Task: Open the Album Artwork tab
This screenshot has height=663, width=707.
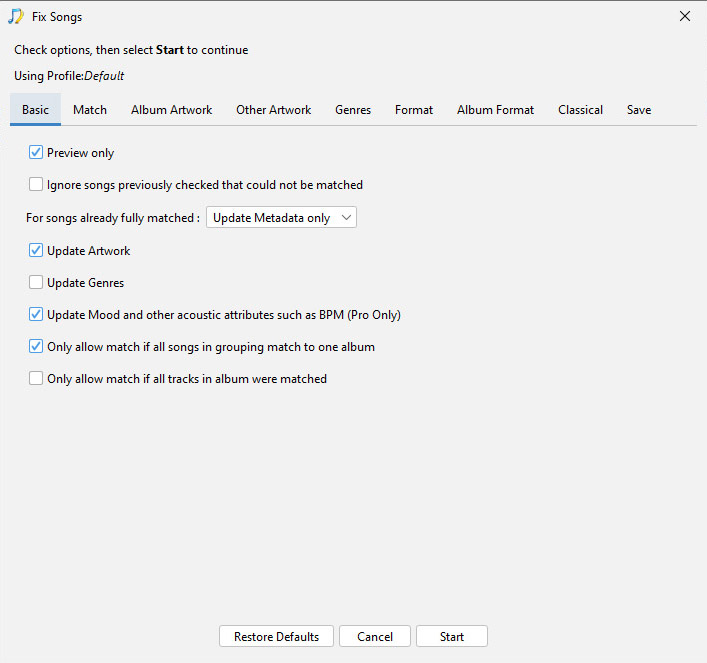Action: point(171,110)
